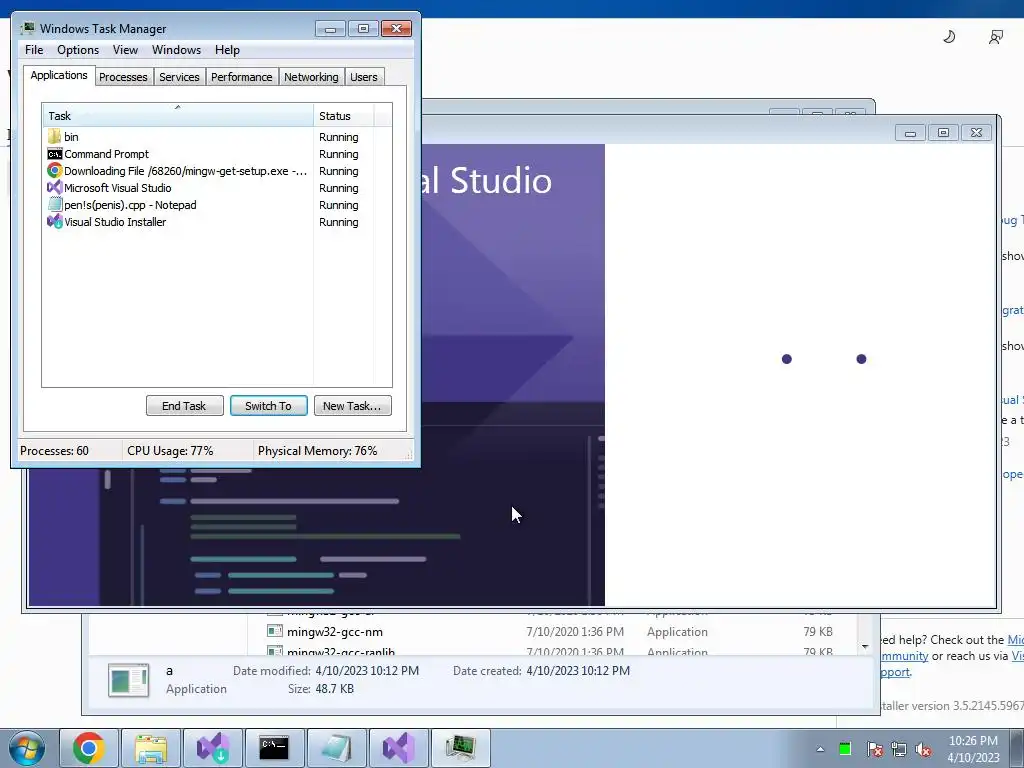Toggle the dark mode moon icon
Screen dimensions: 1024x768
pyautogui.click(x=950, y=37)
